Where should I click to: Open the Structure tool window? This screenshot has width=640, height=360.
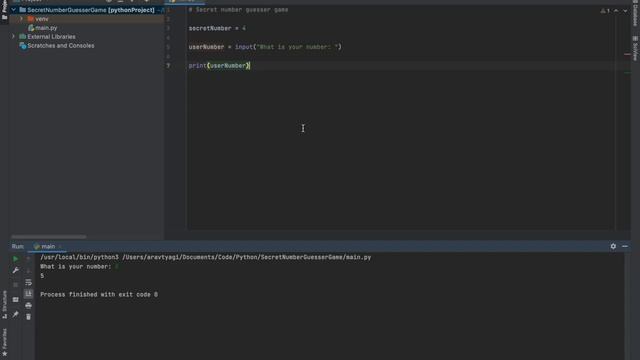(x=4, y=304)
